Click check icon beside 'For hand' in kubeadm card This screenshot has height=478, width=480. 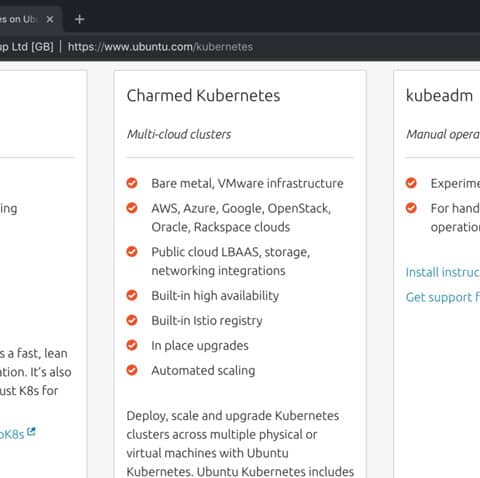pos(411,208)
